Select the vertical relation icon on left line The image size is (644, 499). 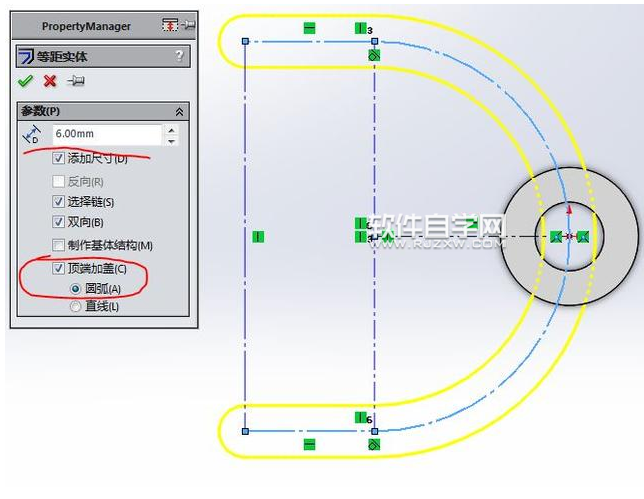pyautogui.click(x=258, y=236)
